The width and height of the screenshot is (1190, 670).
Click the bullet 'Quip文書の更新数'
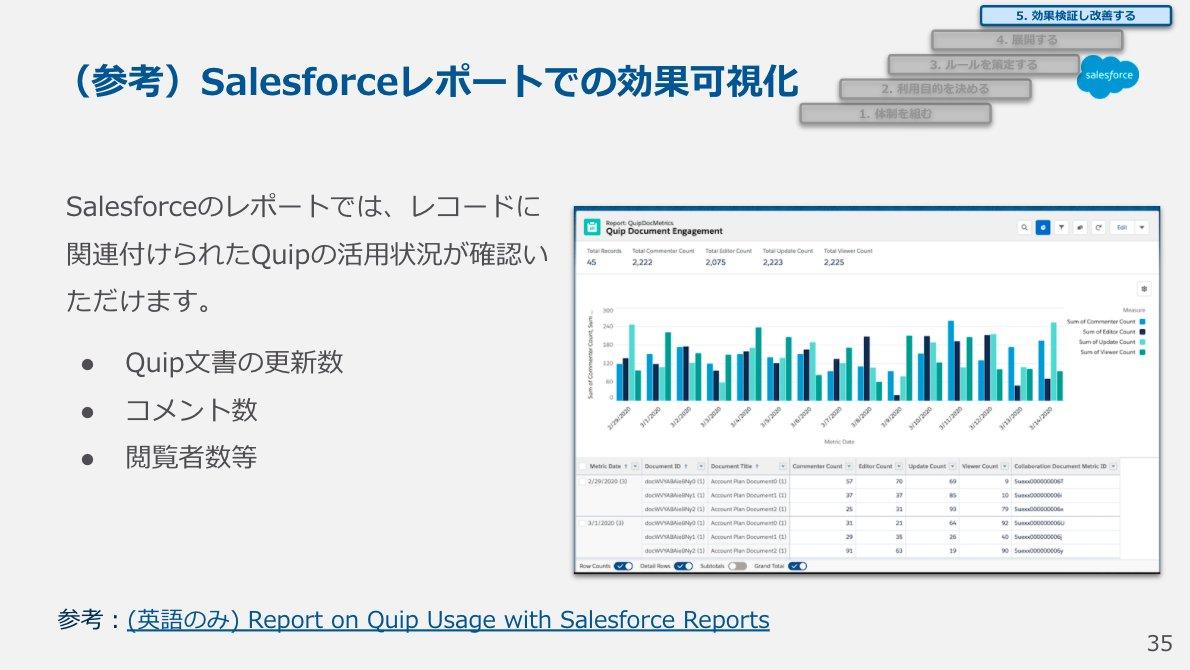click(234, 363)
